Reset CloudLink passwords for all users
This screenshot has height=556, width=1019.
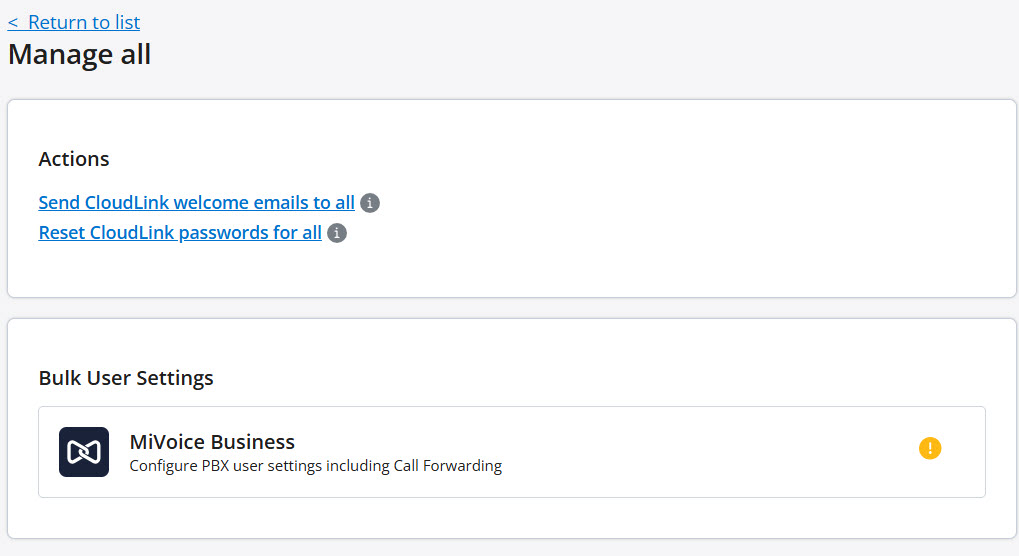(x=180, y=233)
